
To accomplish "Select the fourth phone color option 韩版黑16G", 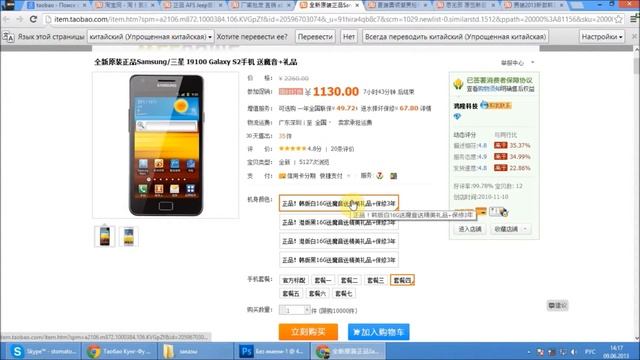I will tap(339, 260).
